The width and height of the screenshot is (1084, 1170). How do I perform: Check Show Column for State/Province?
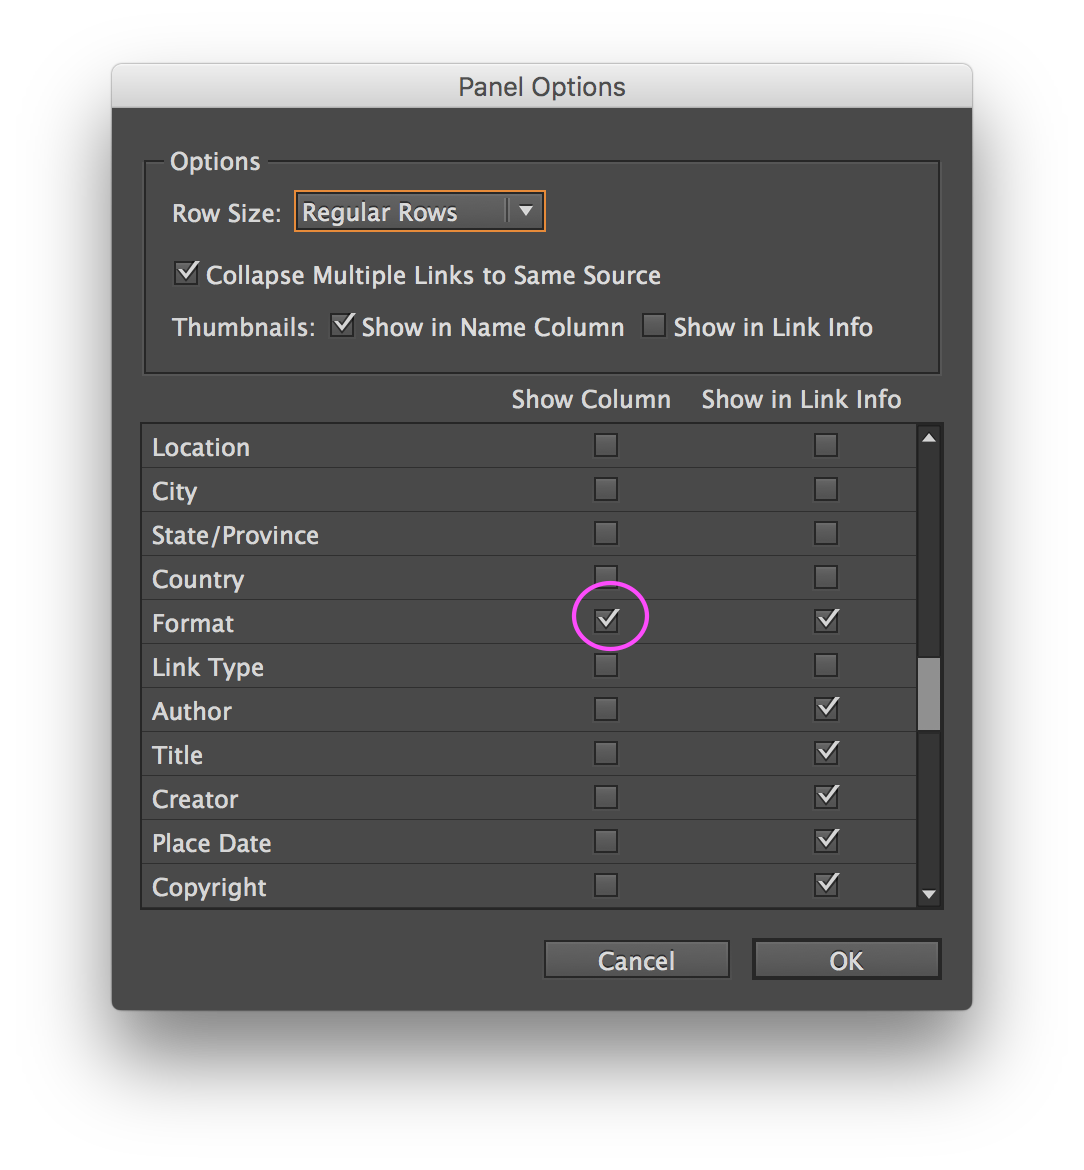[x=606, y=534]
